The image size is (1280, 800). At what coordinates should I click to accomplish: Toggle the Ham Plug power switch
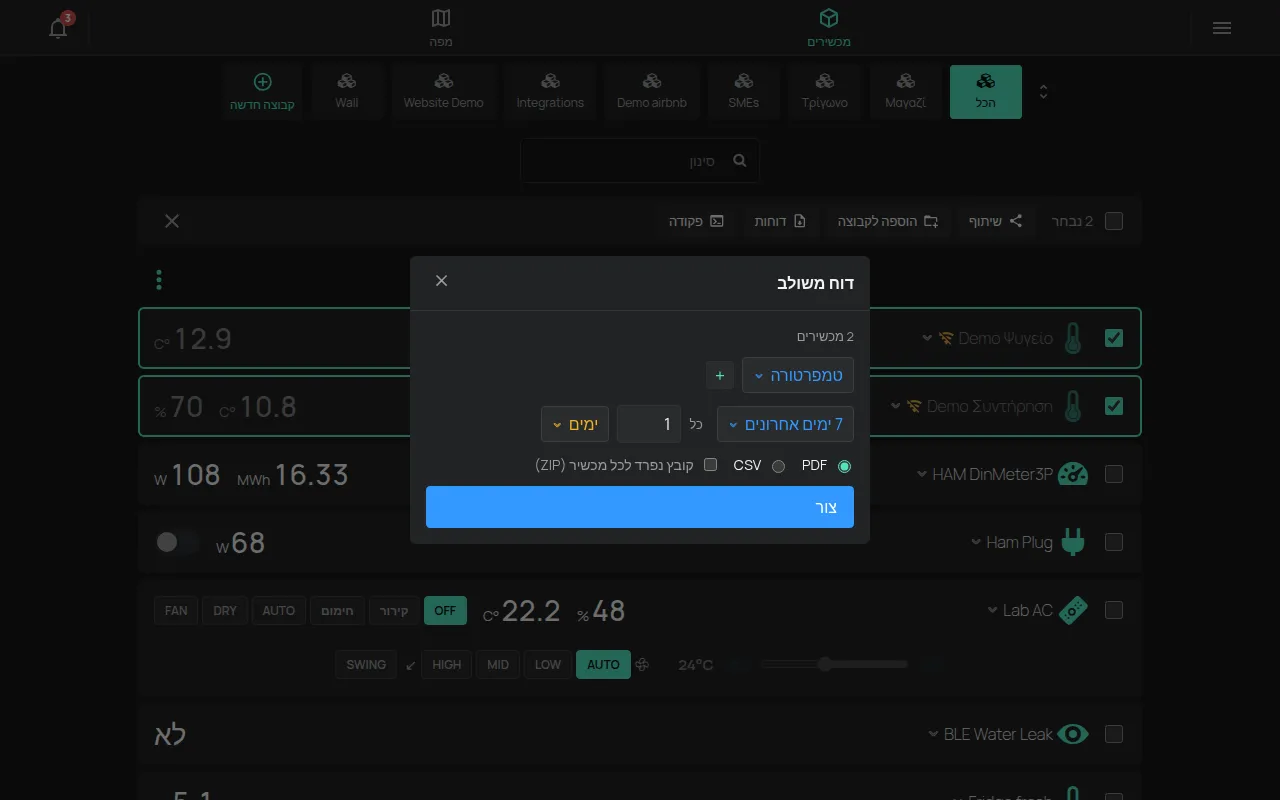pyautogui.click(x=178, y=542)
